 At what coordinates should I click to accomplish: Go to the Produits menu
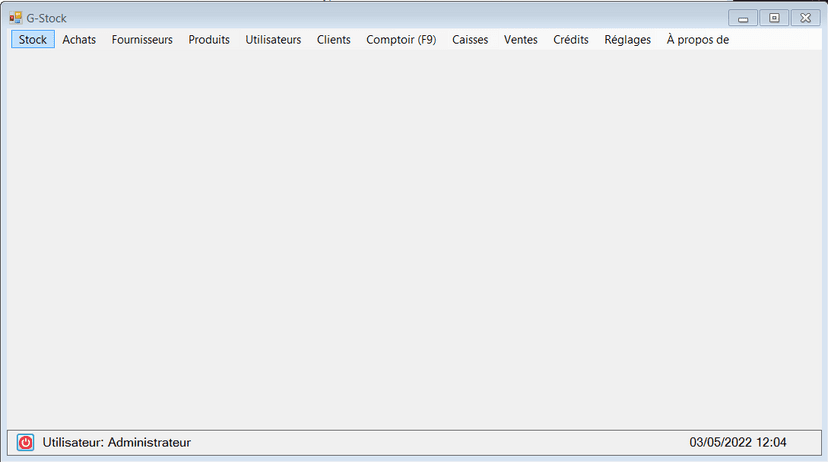click(x=209, y=40)
